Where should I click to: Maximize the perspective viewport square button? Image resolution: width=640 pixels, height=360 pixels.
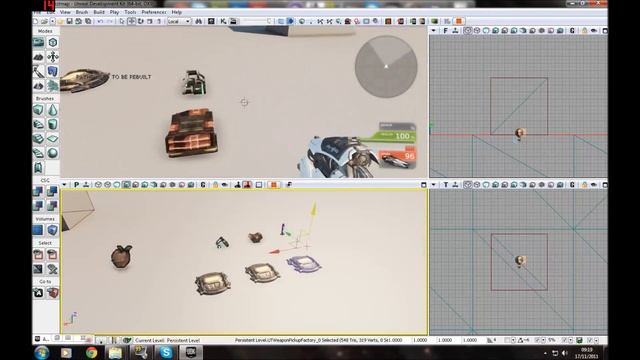[x=424, y=185]
